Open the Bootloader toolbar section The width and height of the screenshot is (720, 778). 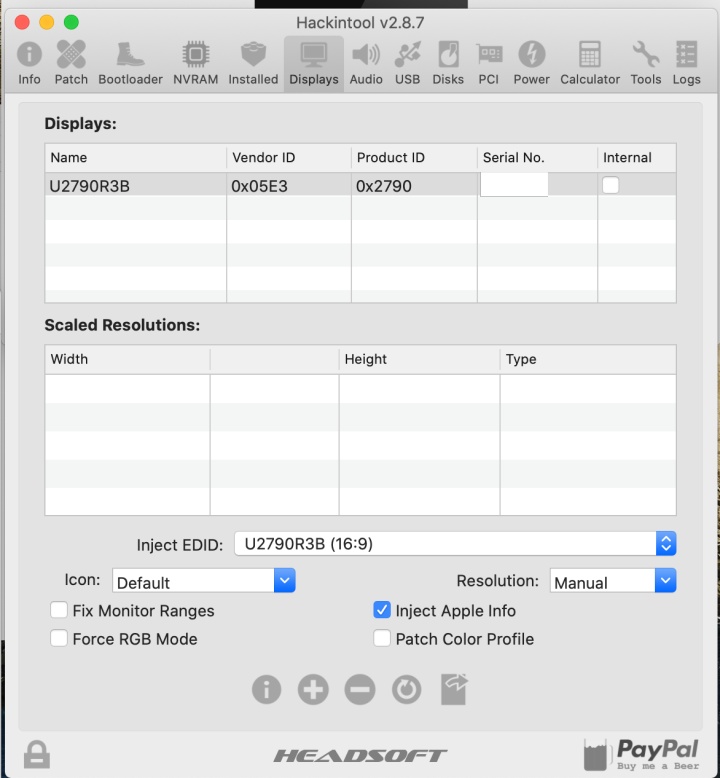pyautogui.click(x=131, y=63)
